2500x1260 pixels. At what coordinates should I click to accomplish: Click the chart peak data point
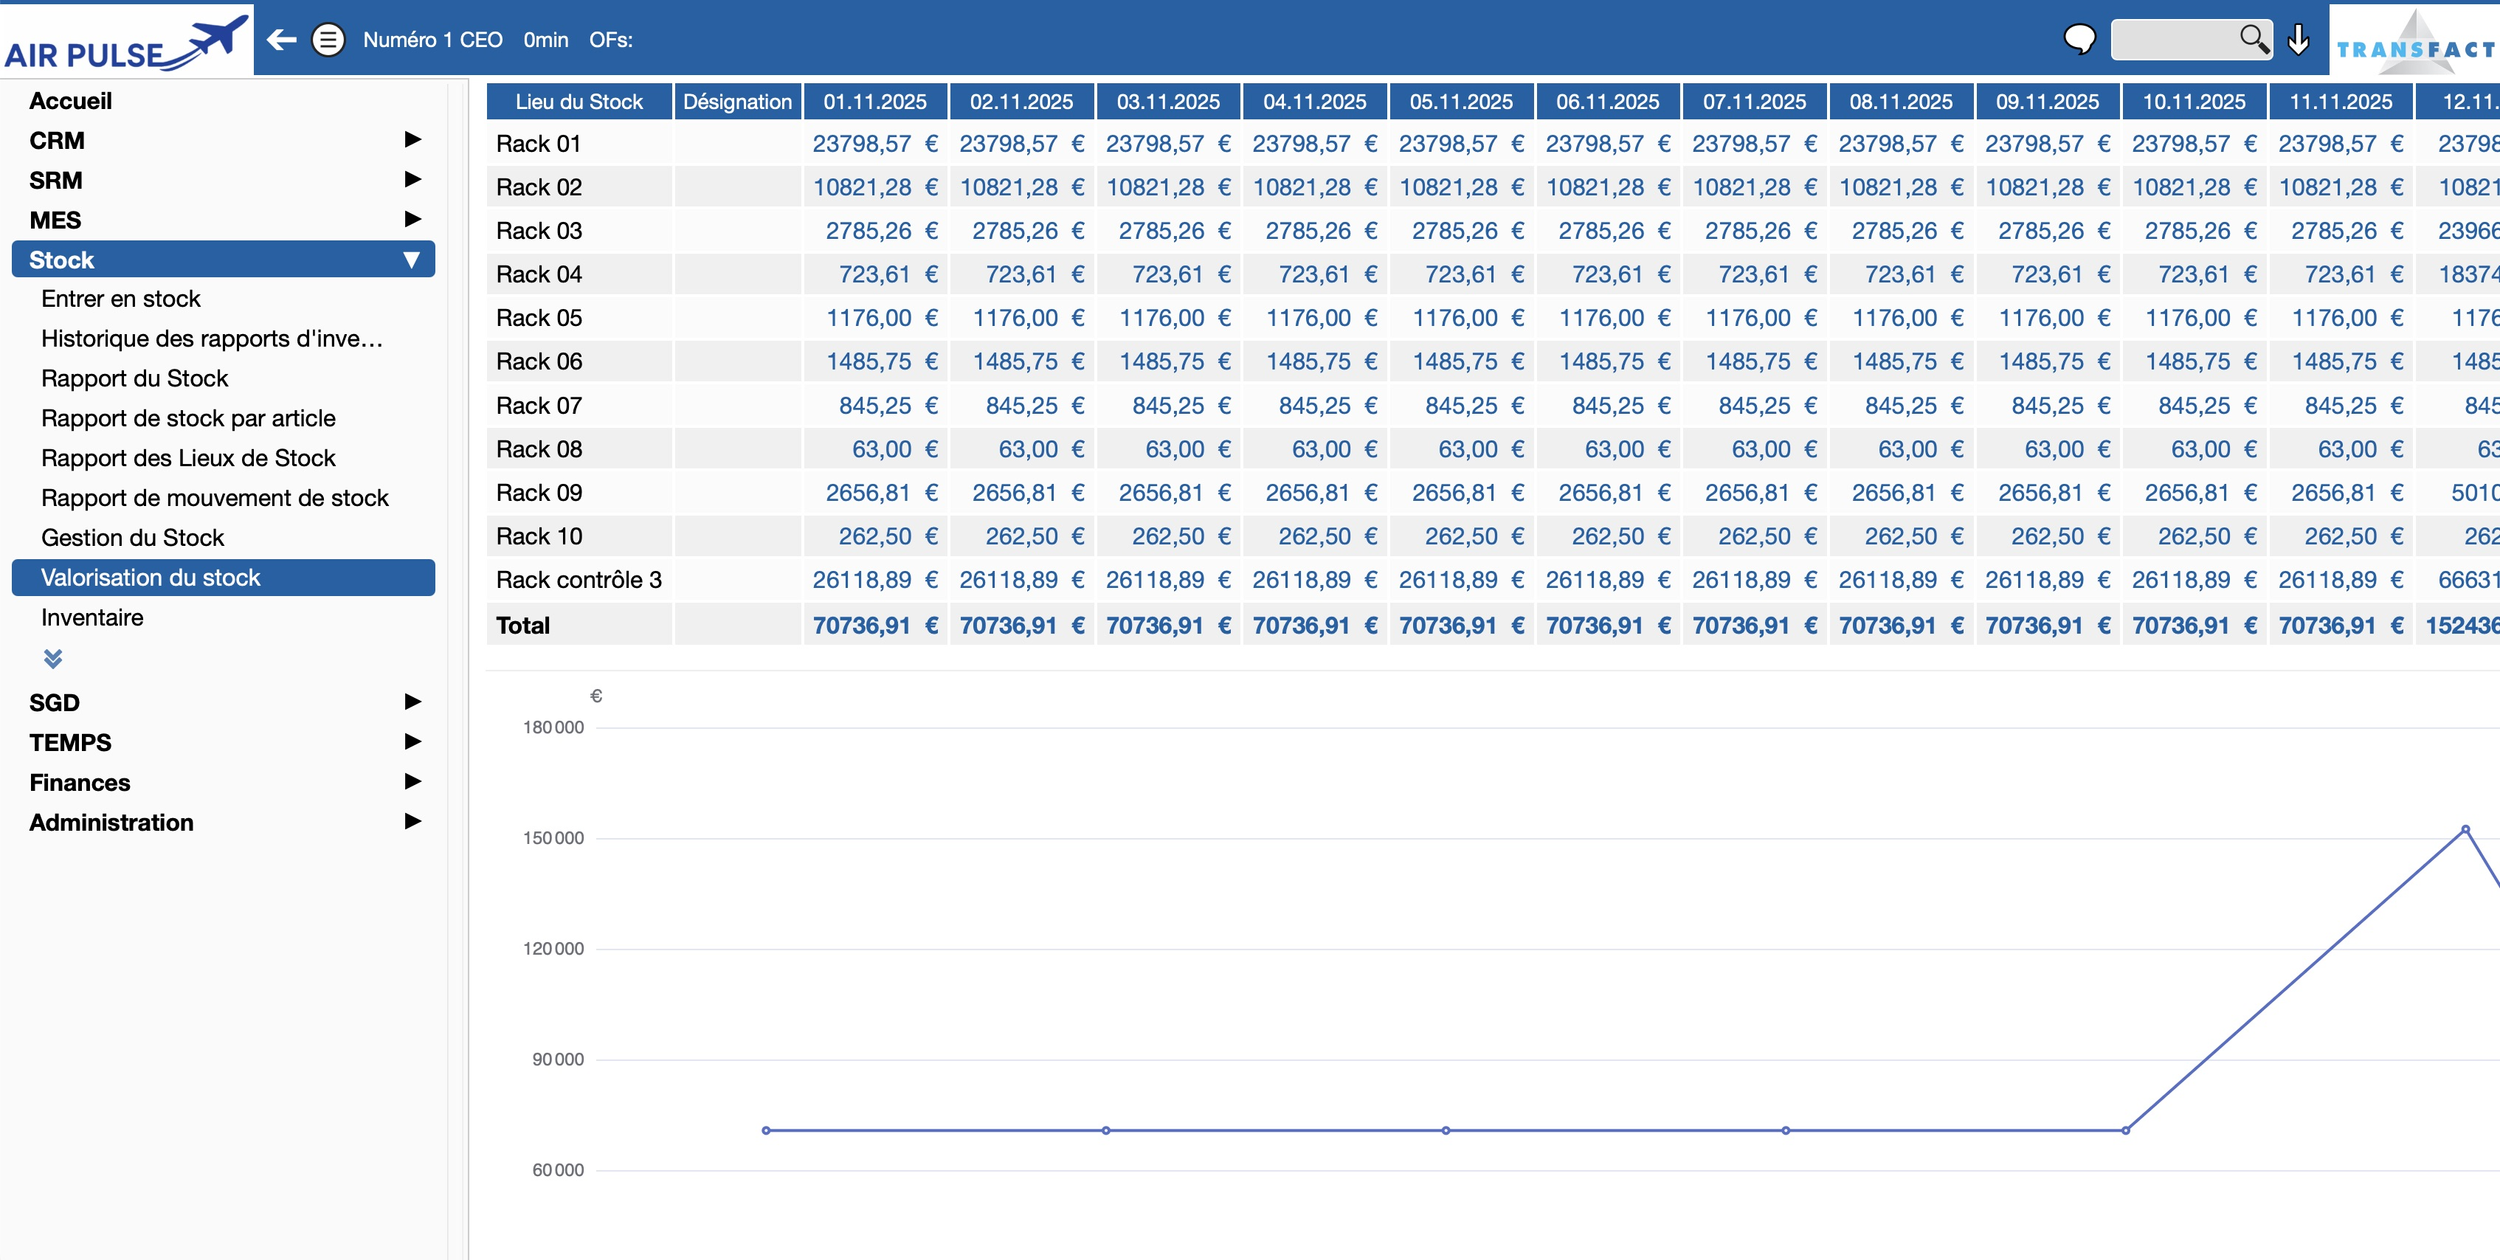2465,829
